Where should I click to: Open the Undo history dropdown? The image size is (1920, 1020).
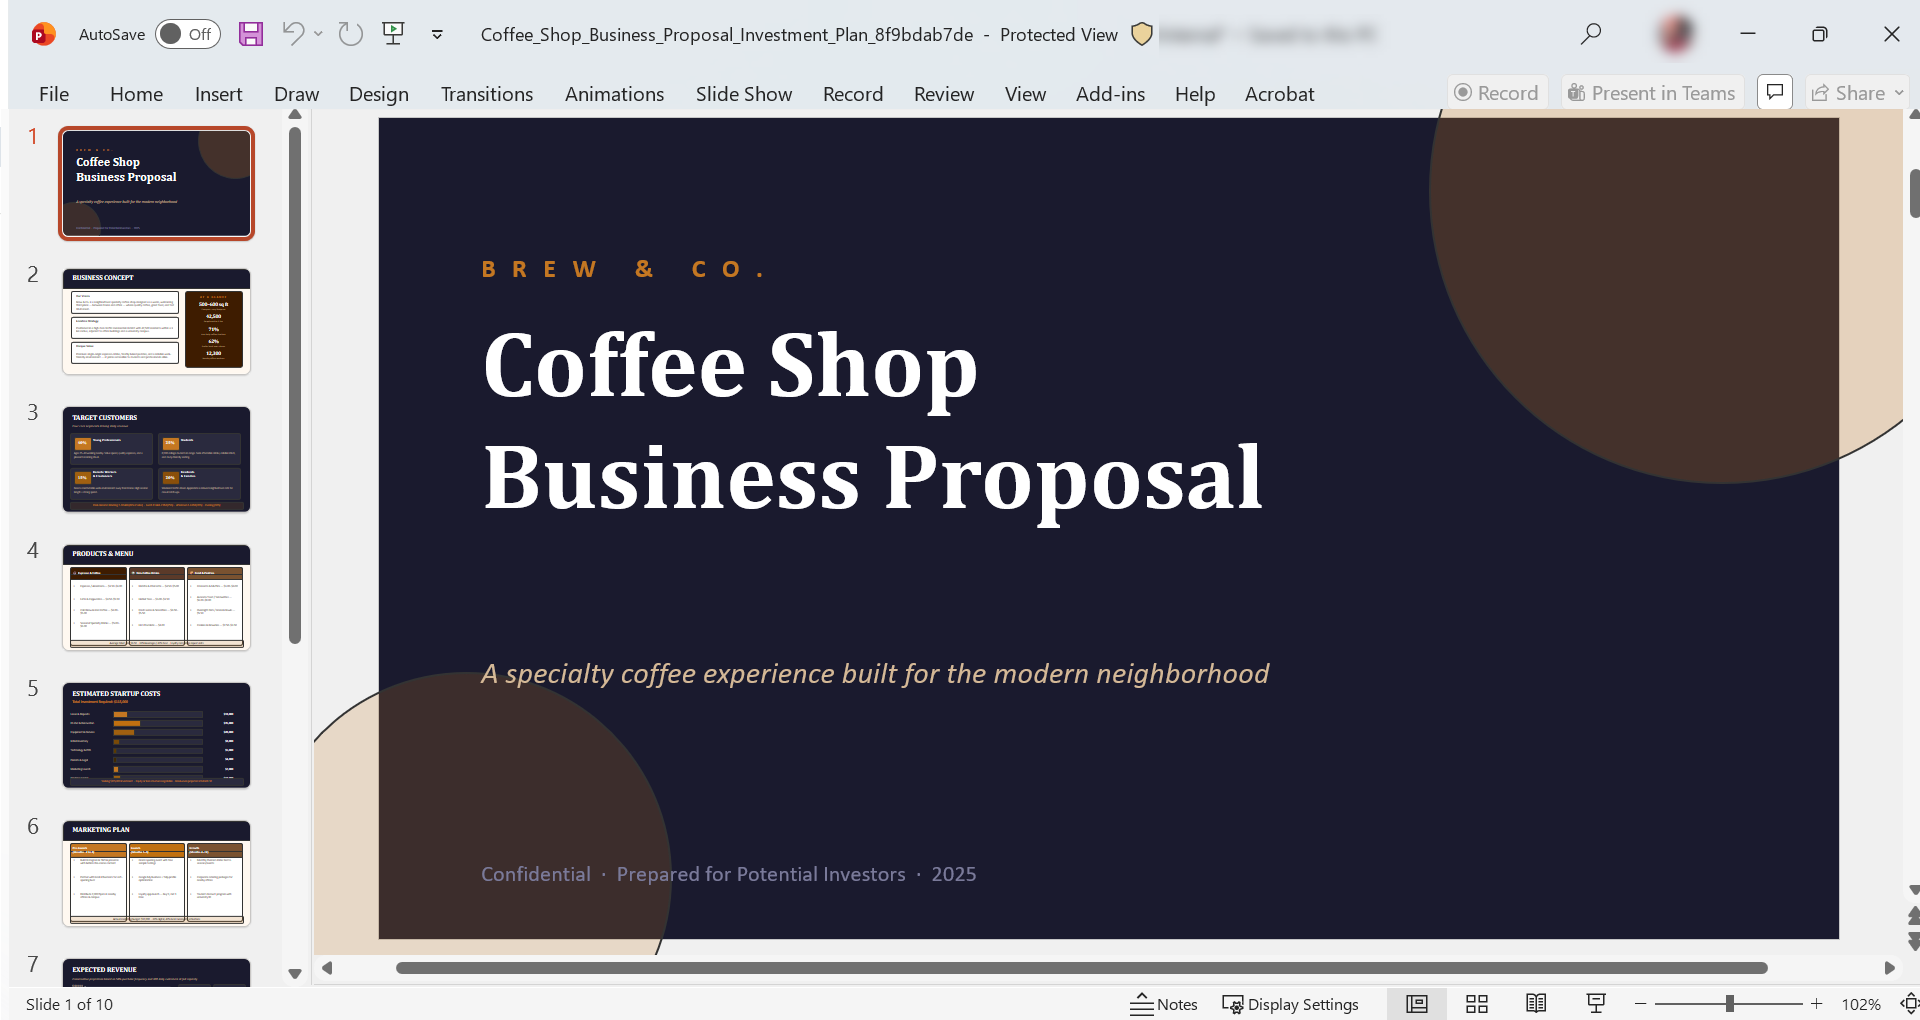pos(318,34)
